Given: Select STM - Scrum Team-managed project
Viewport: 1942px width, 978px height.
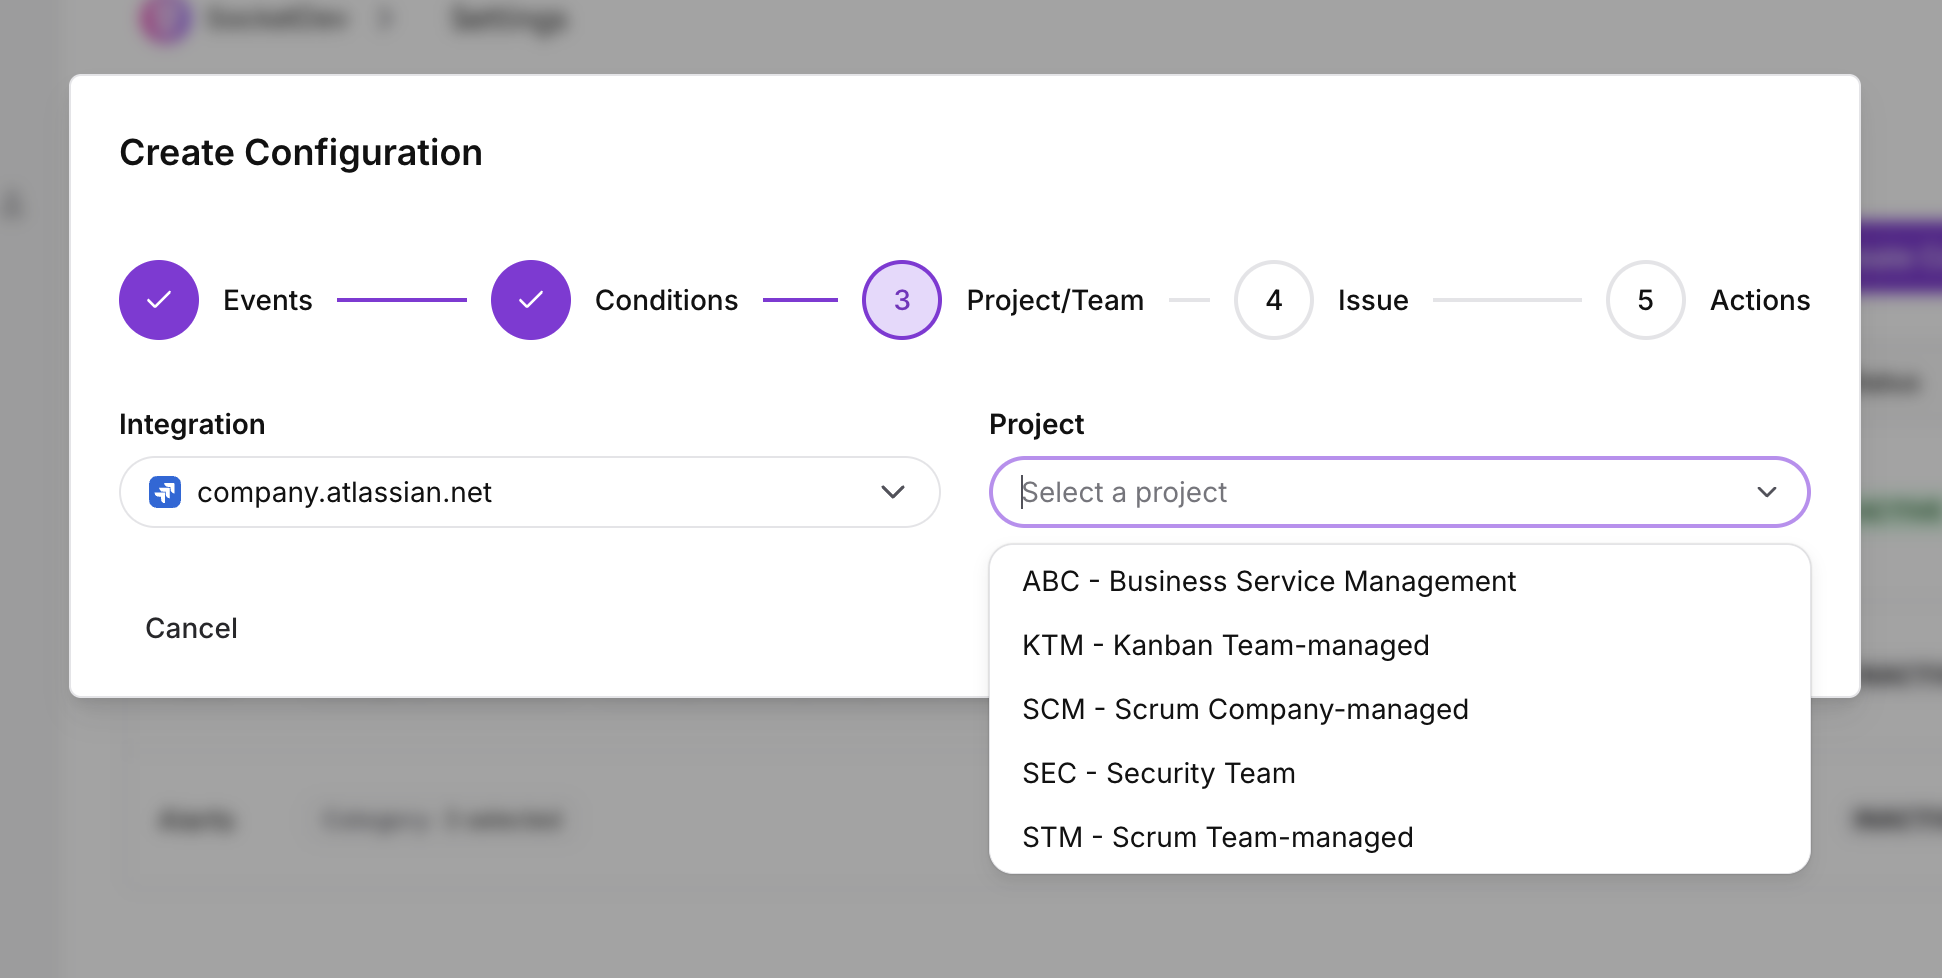Looking at the screenshot, I should click(1400, 837).
